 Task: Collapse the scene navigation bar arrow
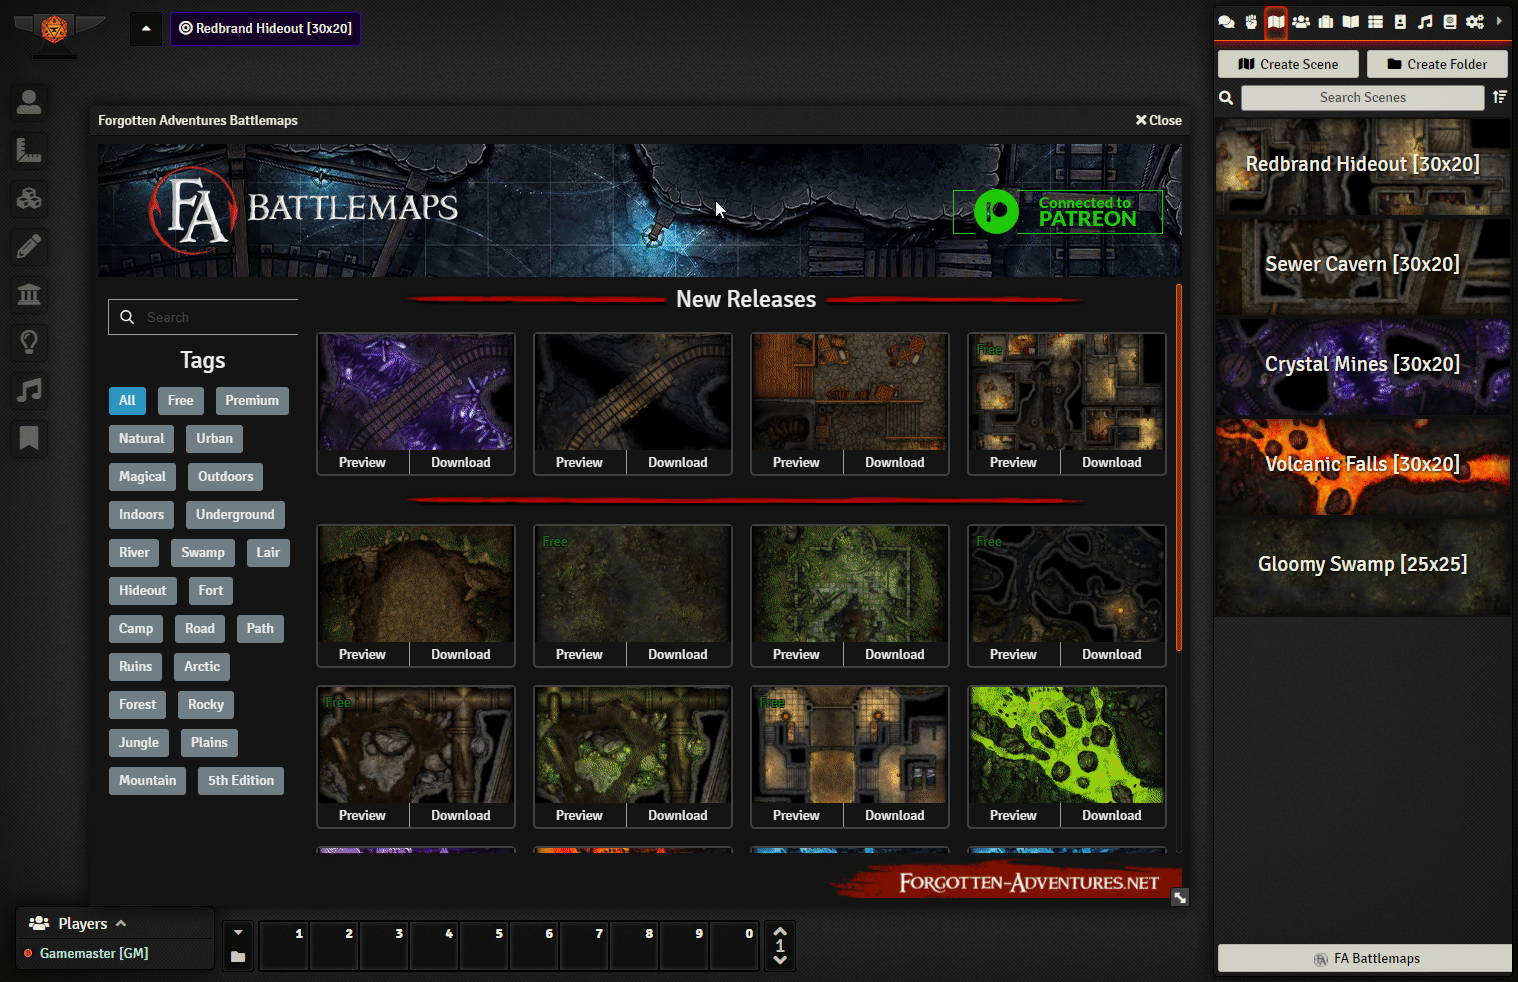(146, 29)
